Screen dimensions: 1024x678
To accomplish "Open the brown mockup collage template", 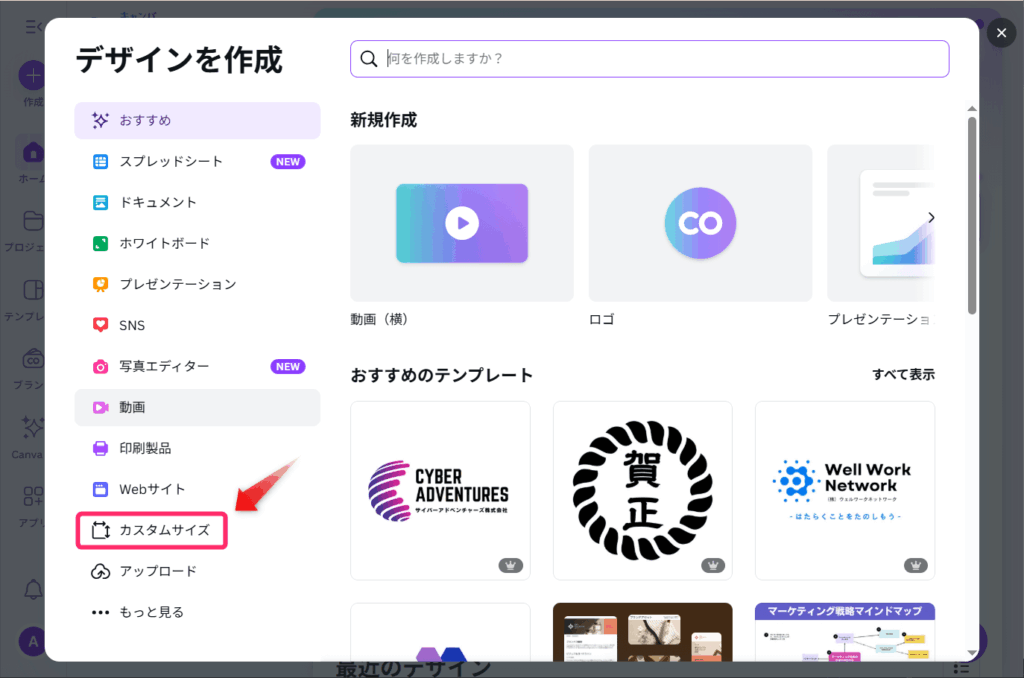I will [x=643, y=632].
